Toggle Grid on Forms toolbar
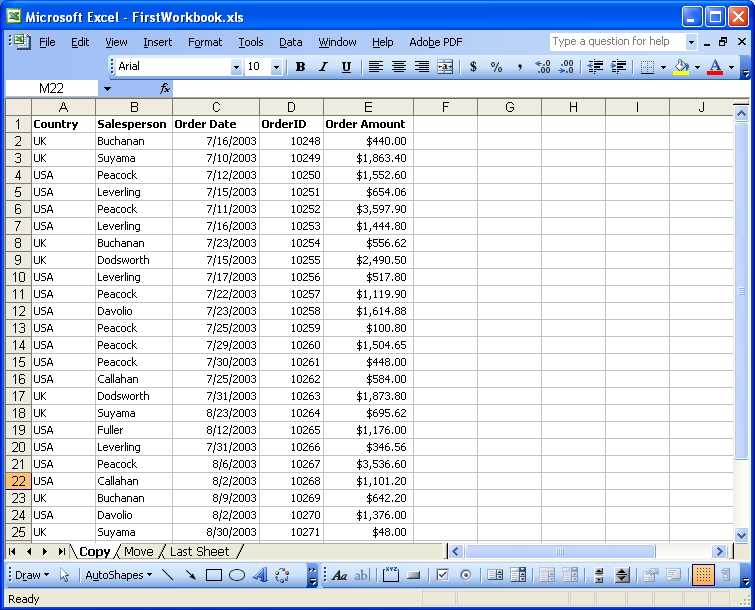 [x=703, y=575]
